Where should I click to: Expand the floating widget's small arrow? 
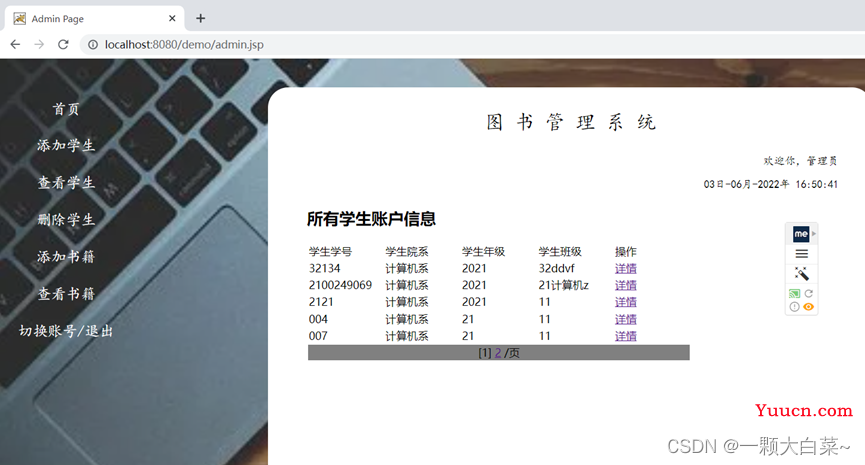pyautogui.click(x=814, y=234)
